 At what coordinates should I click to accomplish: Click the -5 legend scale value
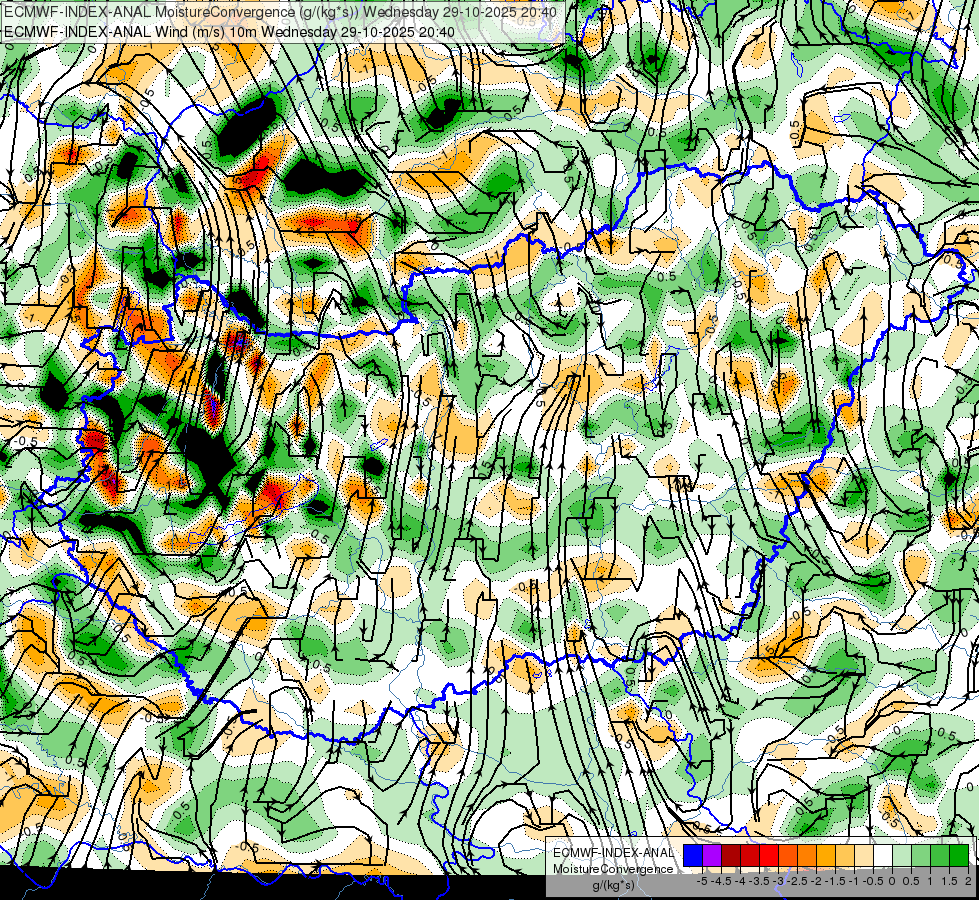tap(702, 881)
